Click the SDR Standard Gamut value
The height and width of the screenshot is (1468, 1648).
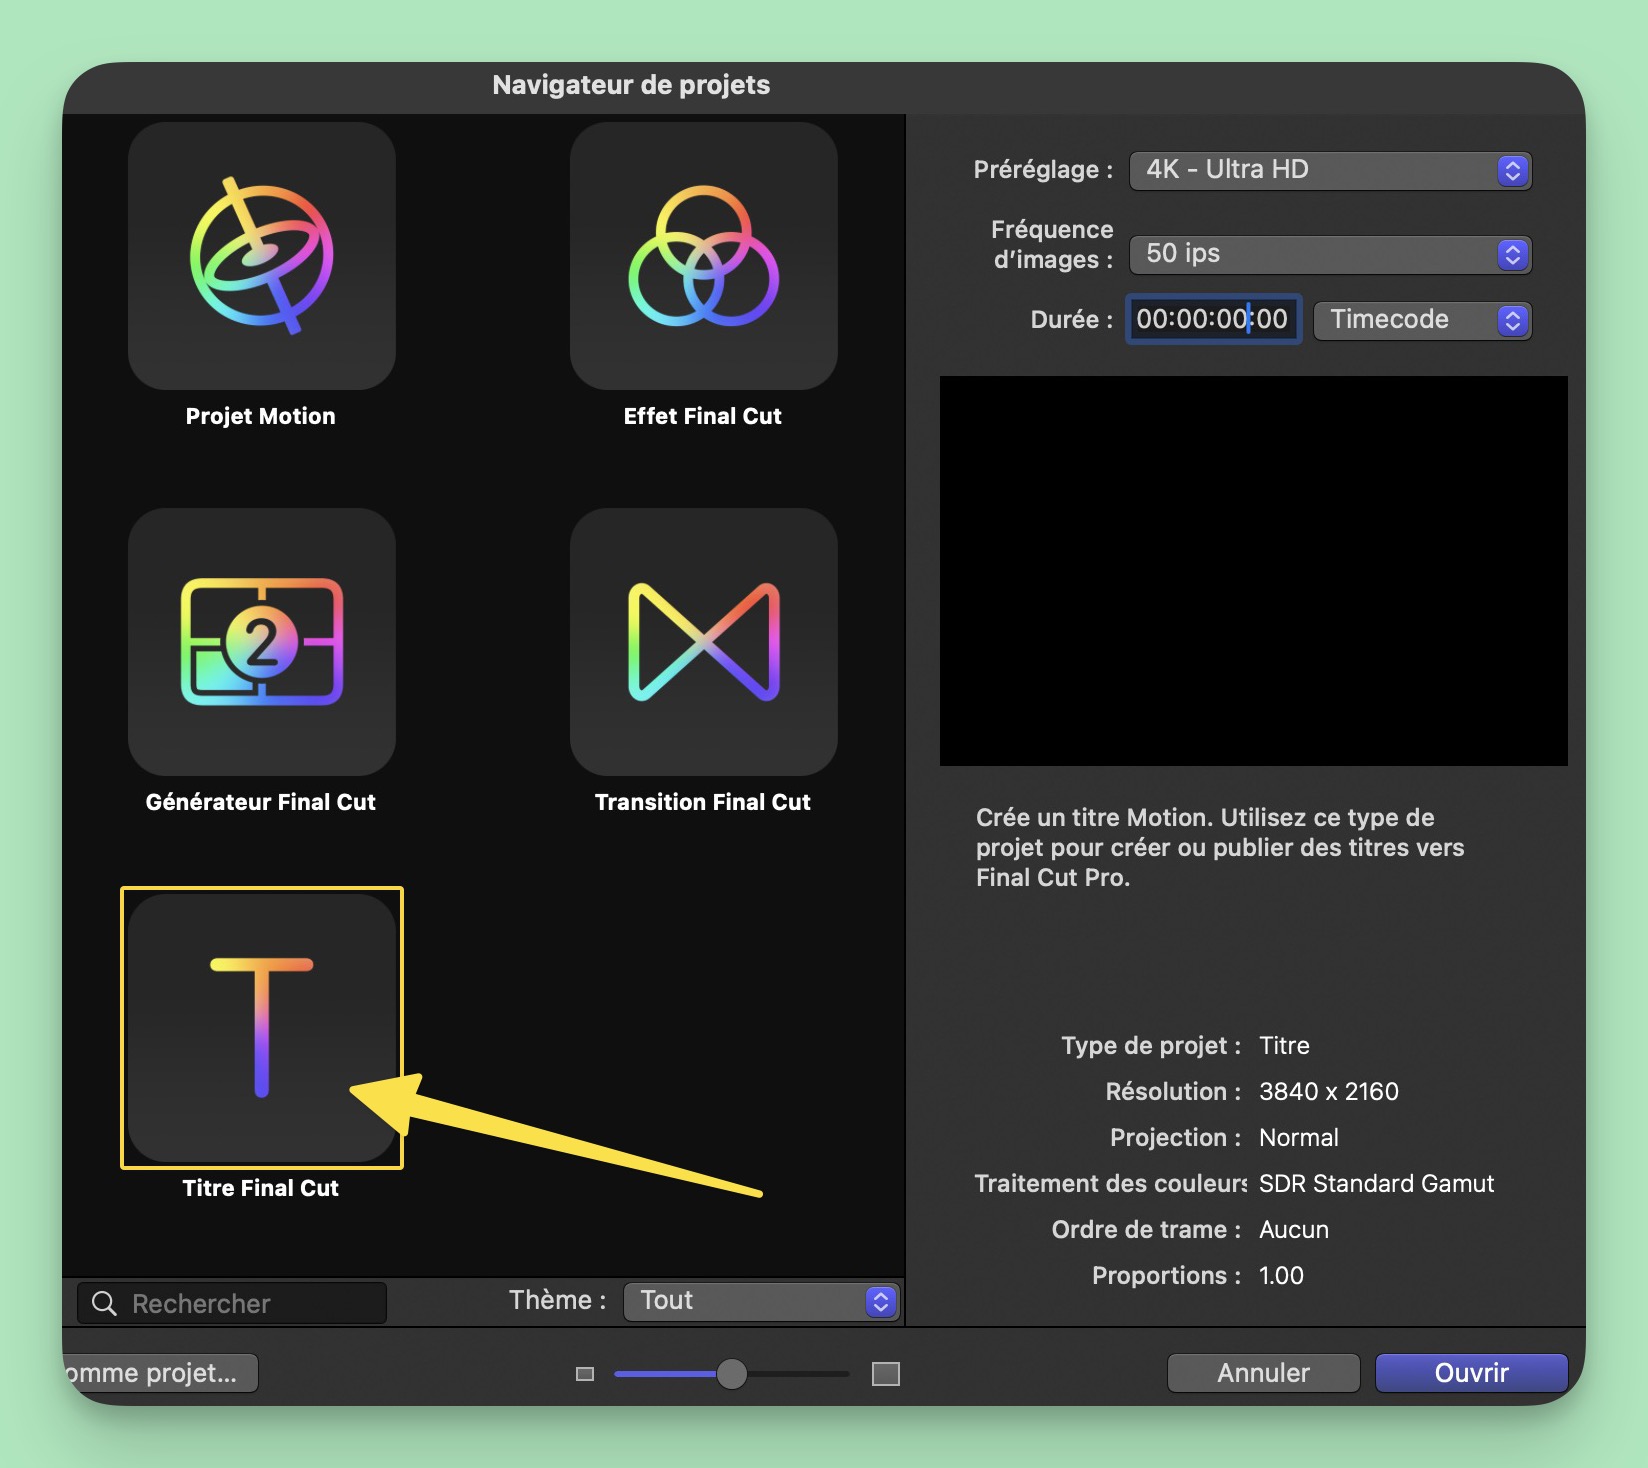1377,1184
